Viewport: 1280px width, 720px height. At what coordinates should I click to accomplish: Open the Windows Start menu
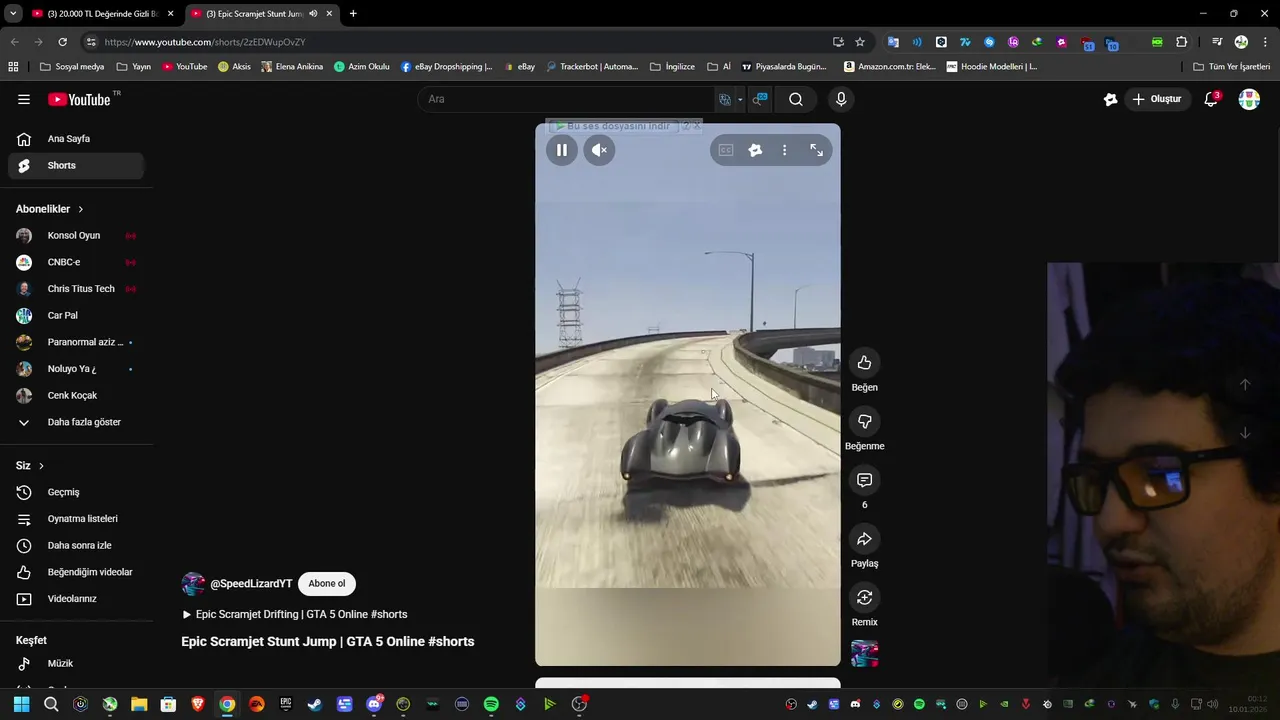[x=21, y=705]
